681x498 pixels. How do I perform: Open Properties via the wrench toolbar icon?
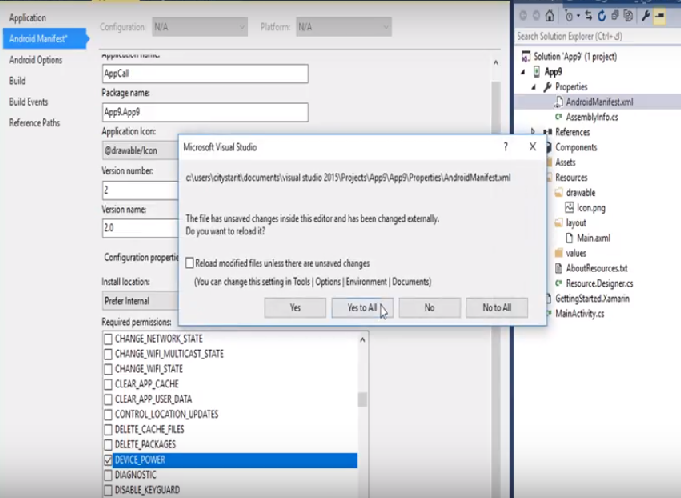pos(646,16)
